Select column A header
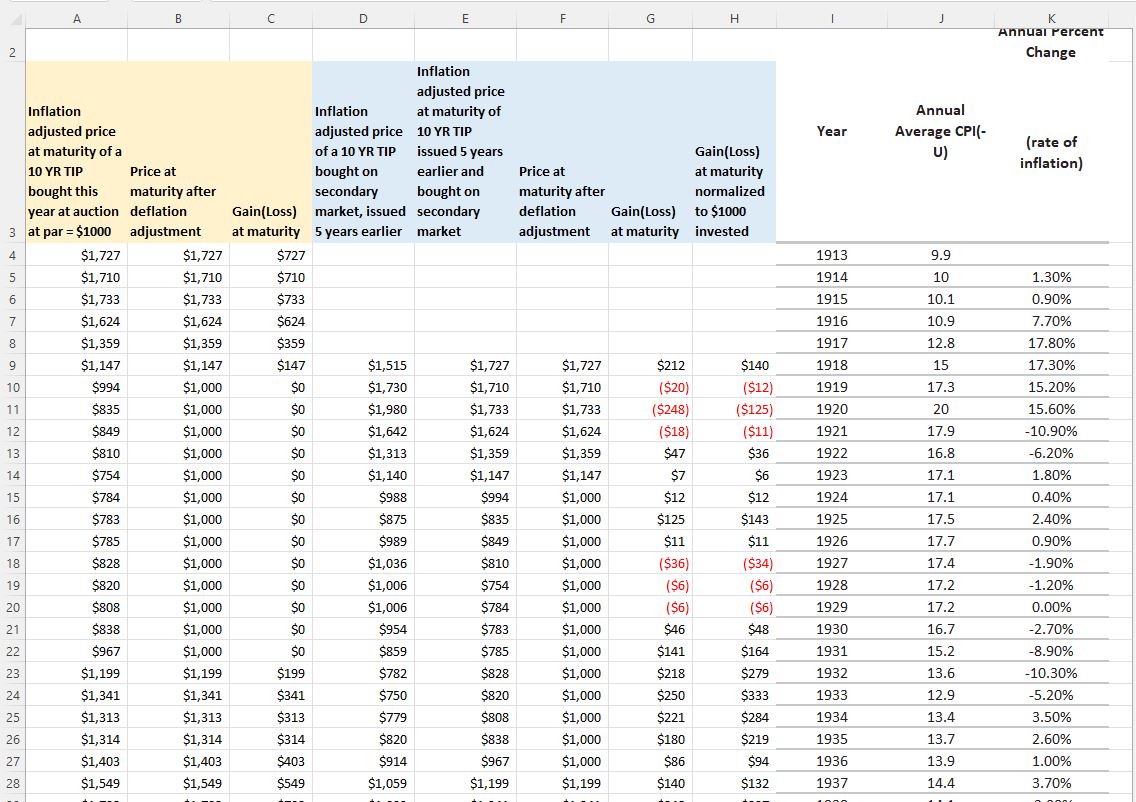The width and height of the screenshot is (1136, 802). click(77, 19)
